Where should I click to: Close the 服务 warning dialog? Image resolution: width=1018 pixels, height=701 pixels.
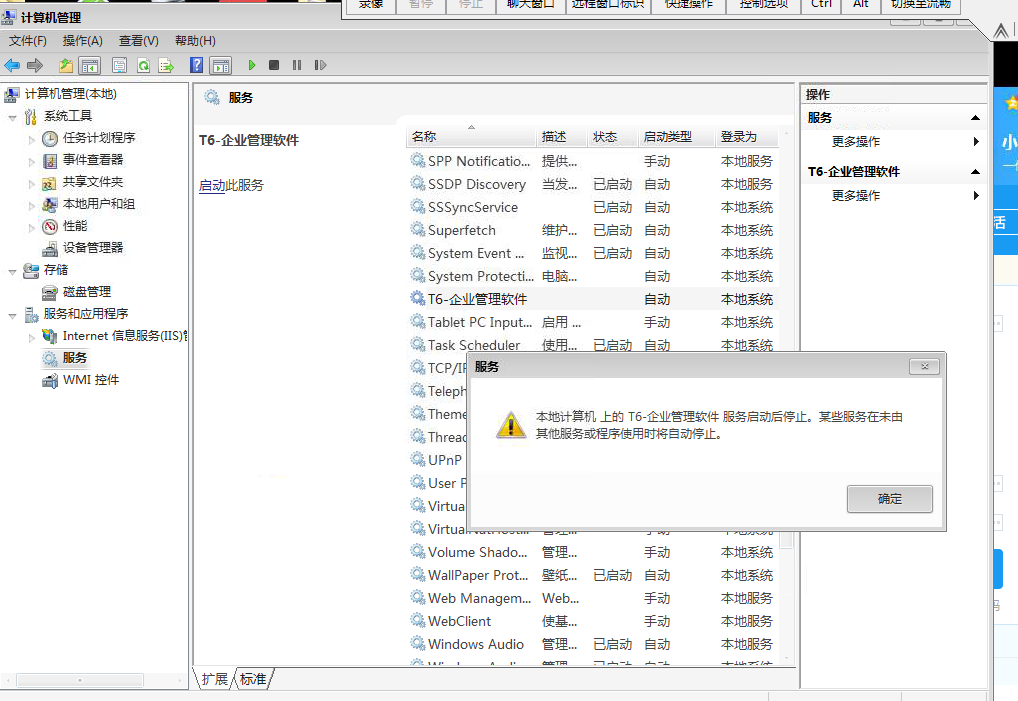(925, 367)
